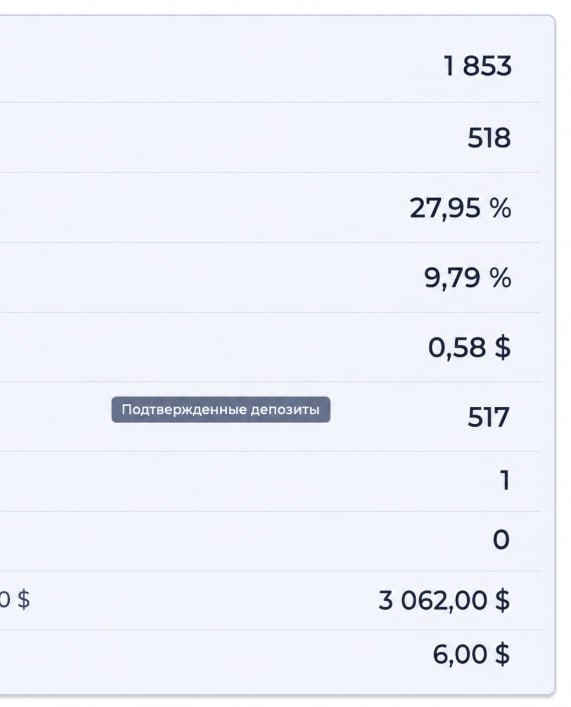This screenshot has height=707, width=571.
Task: Click the word Подтвержденные in tooltip
Action: (x=184, y=409)
